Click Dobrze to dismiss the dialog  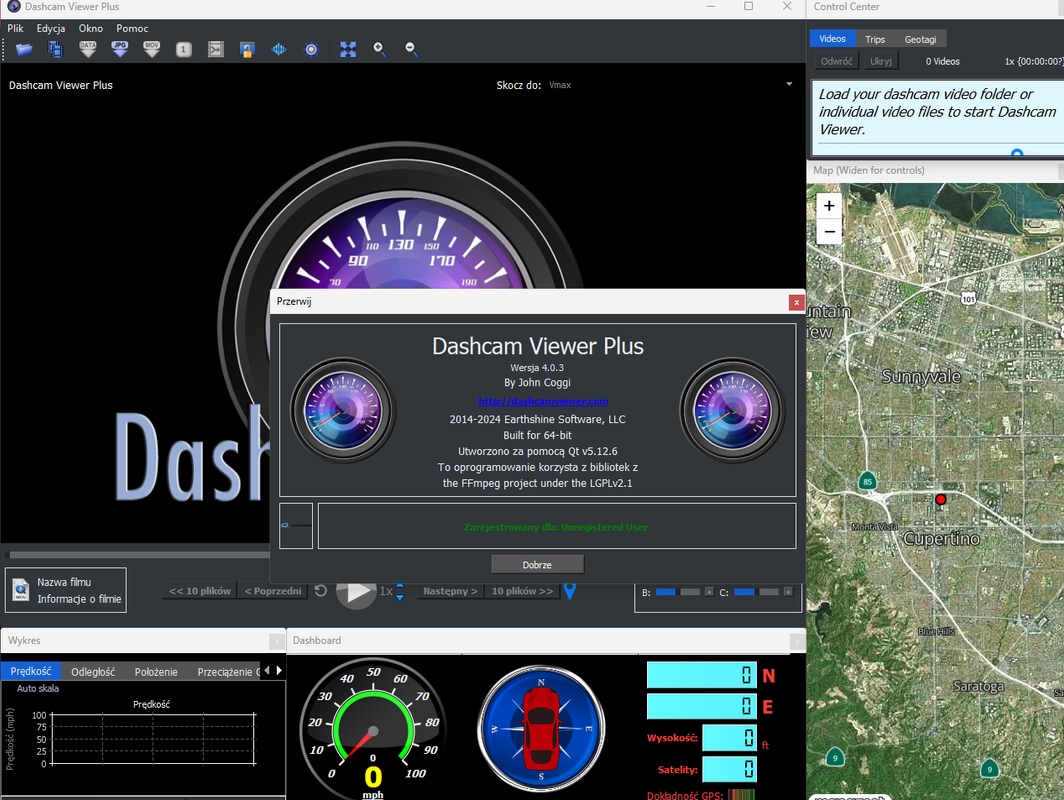click(x=537, y=565)
